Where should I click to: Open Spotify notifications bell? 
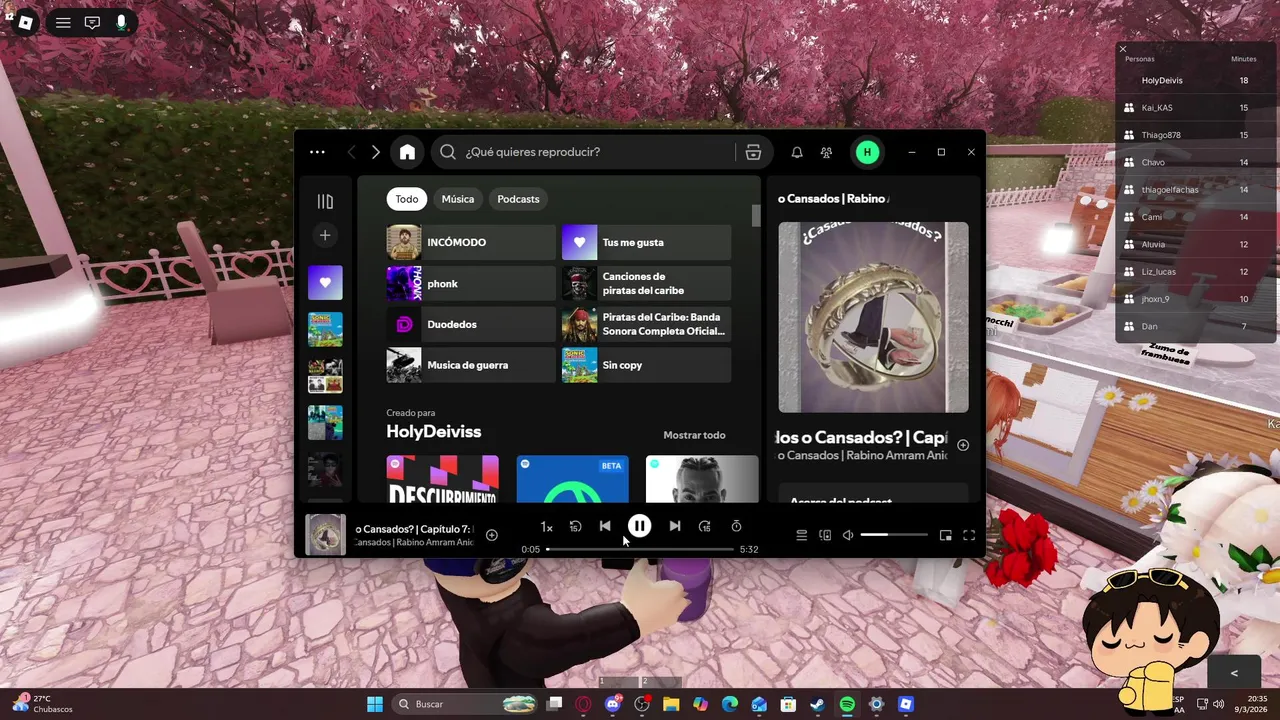pyautogui.click(x=797, y=152)
